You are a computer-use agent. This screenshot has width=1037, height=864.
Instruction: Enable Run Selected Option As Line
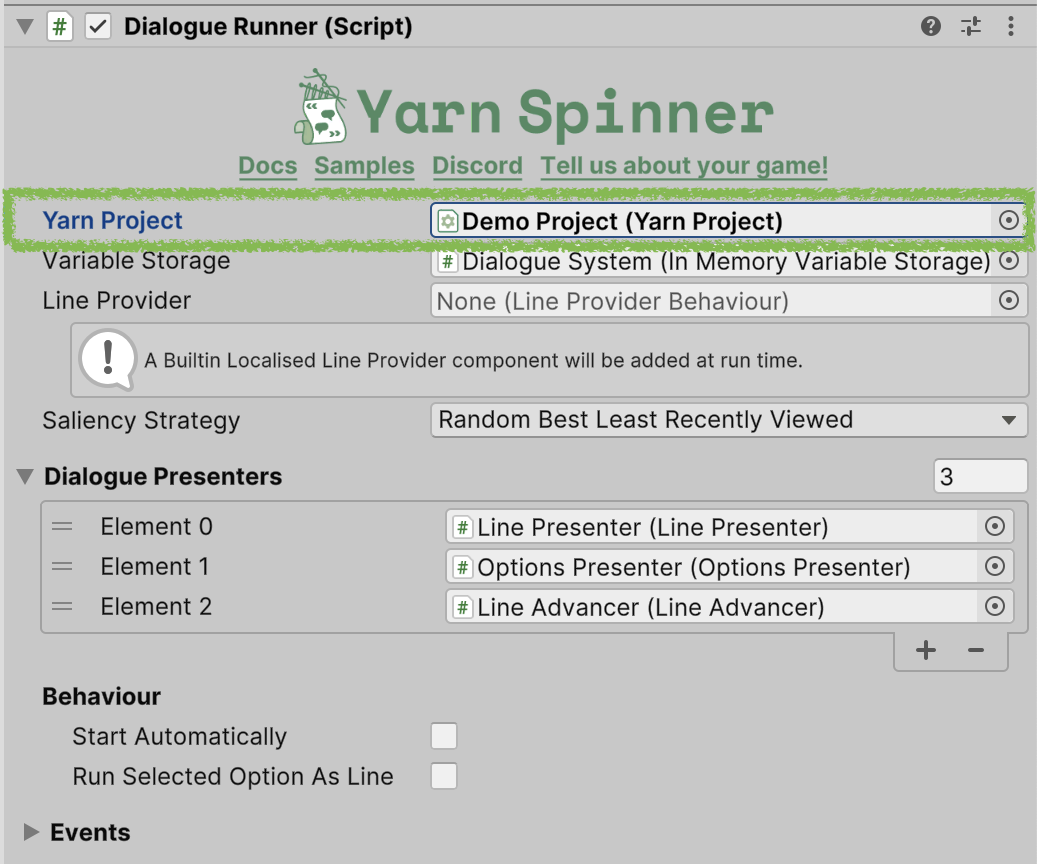[x=443, y=776]
